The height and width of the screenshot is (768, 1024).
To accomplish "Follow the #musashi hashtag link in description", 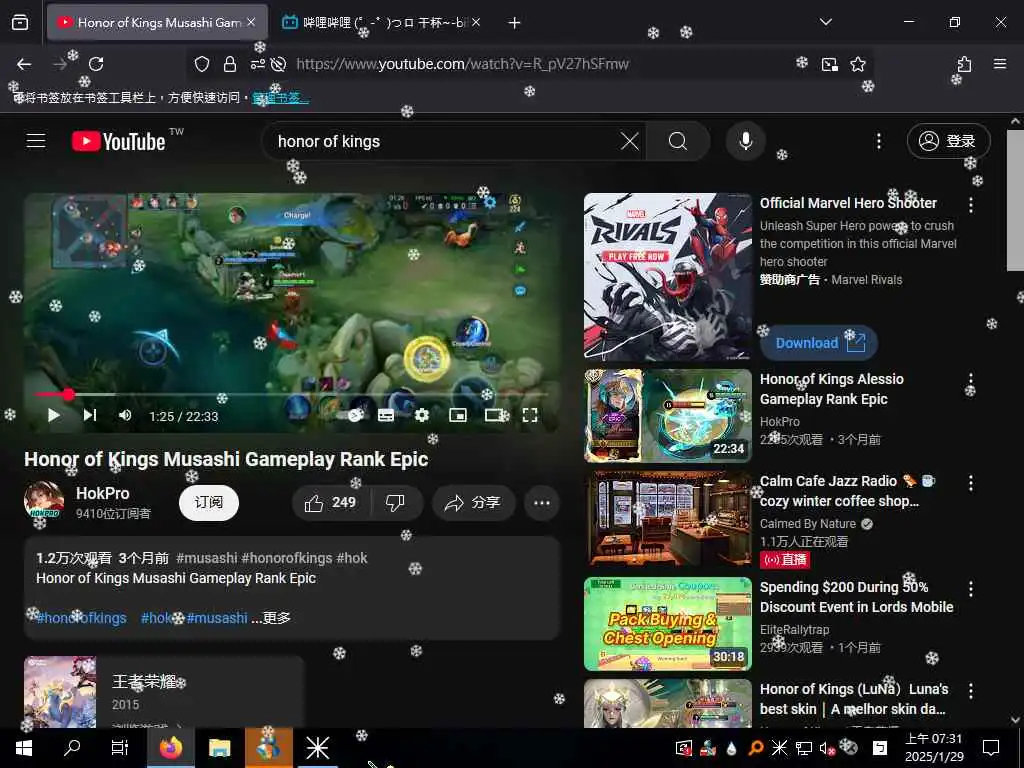I will coord(217,618).
